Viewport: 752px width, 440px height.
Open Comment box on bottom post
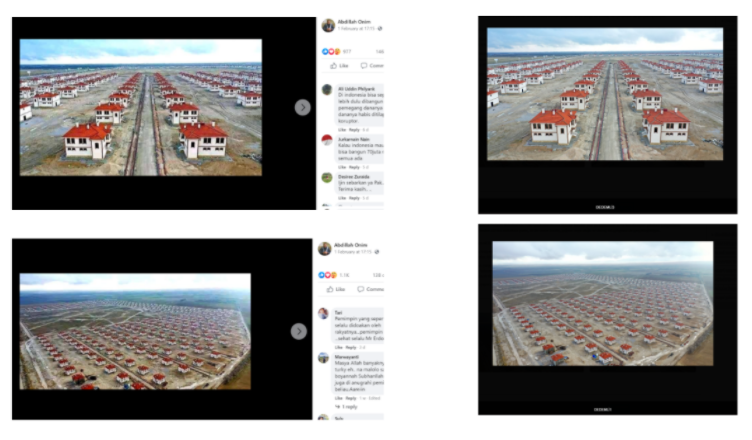point(370,289)
